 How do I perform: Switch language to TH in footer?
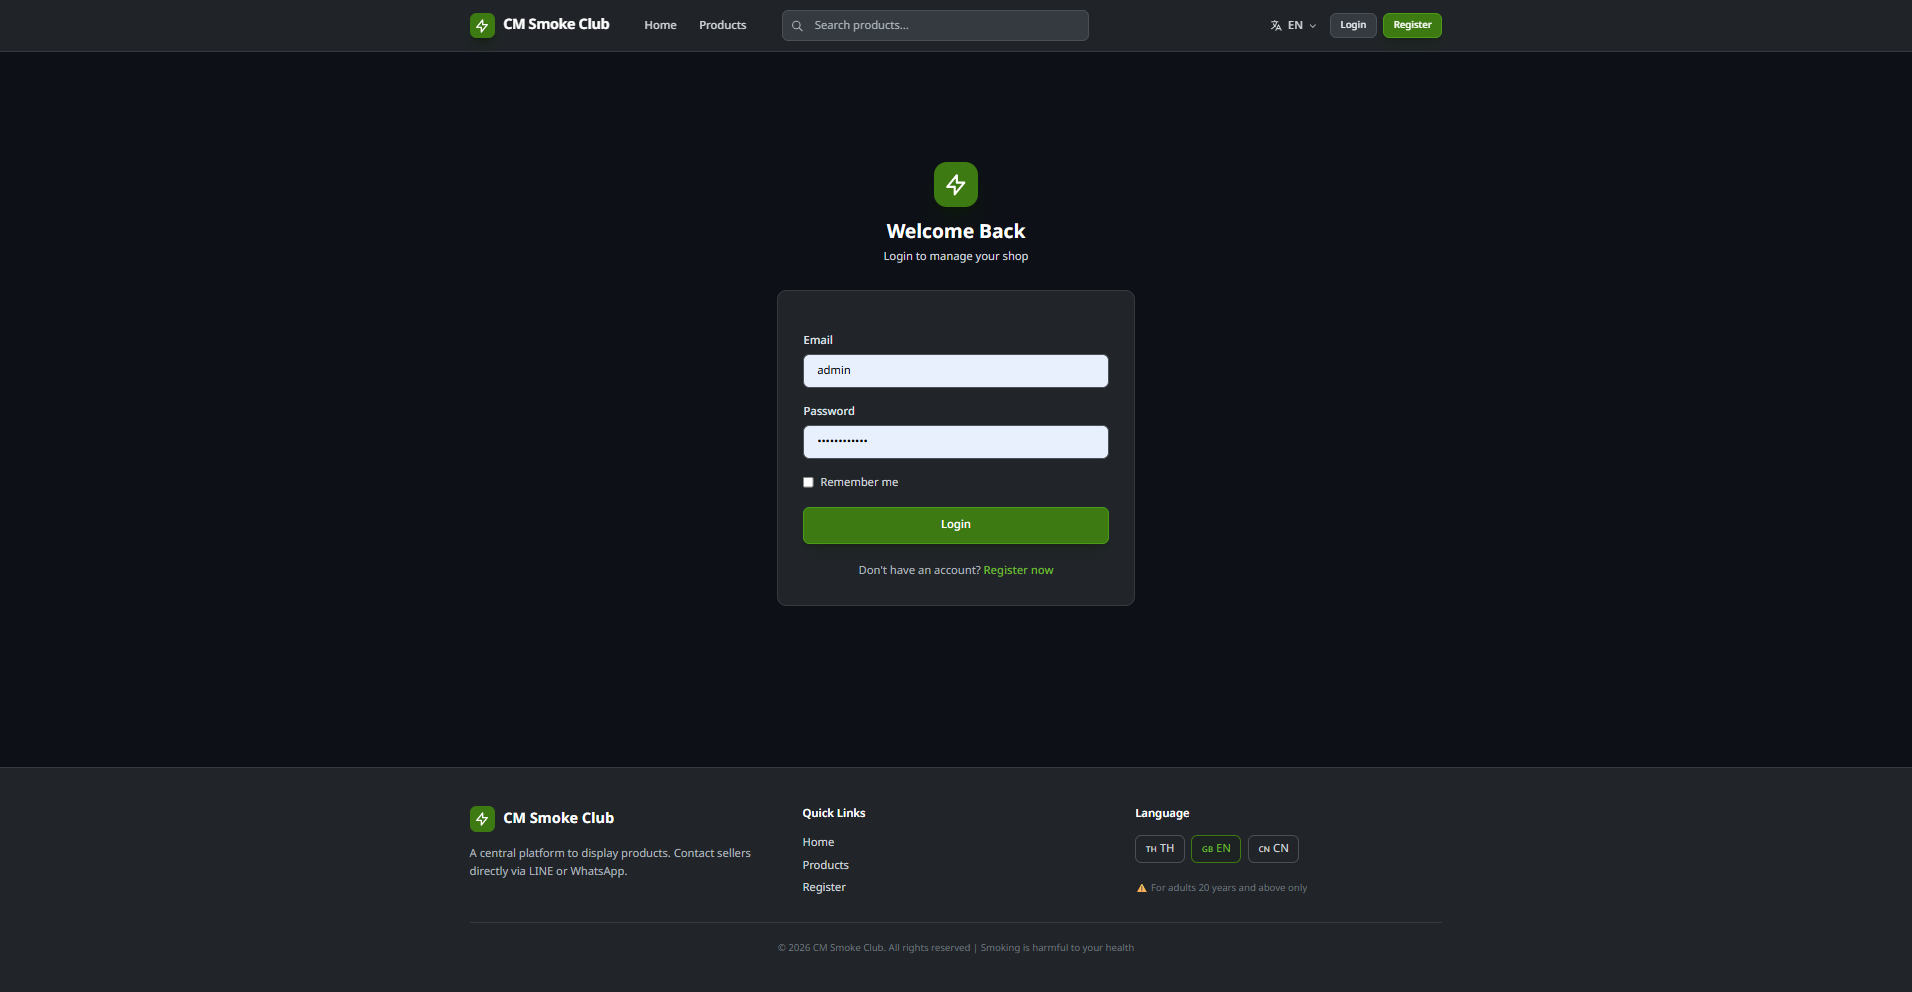1160,849
